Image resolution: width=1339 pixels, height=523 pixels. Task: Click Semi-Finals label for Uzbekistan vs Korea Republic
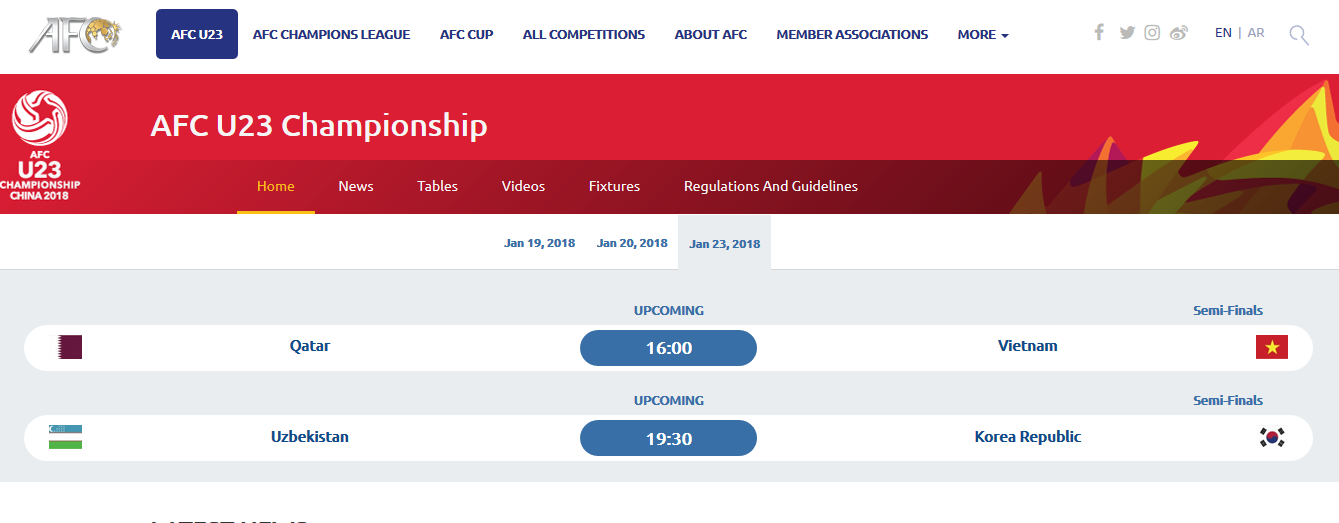(x=1228, y=401)
